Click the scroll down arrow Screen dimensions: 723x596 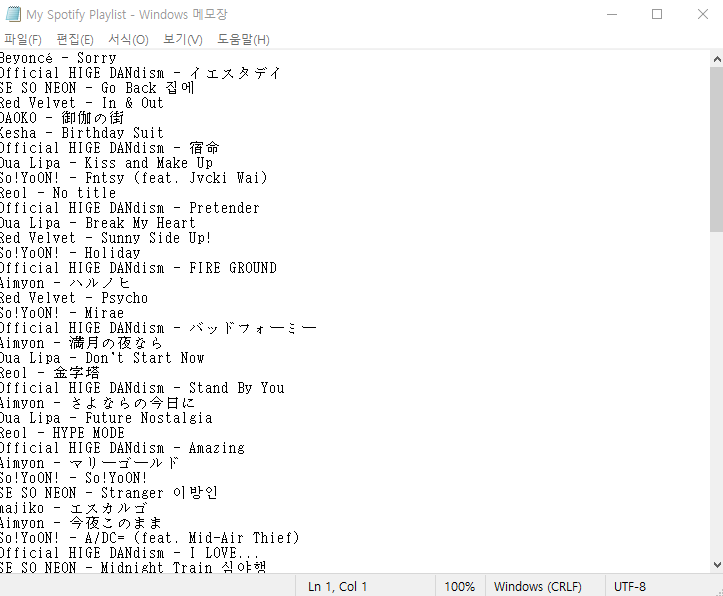717,565
